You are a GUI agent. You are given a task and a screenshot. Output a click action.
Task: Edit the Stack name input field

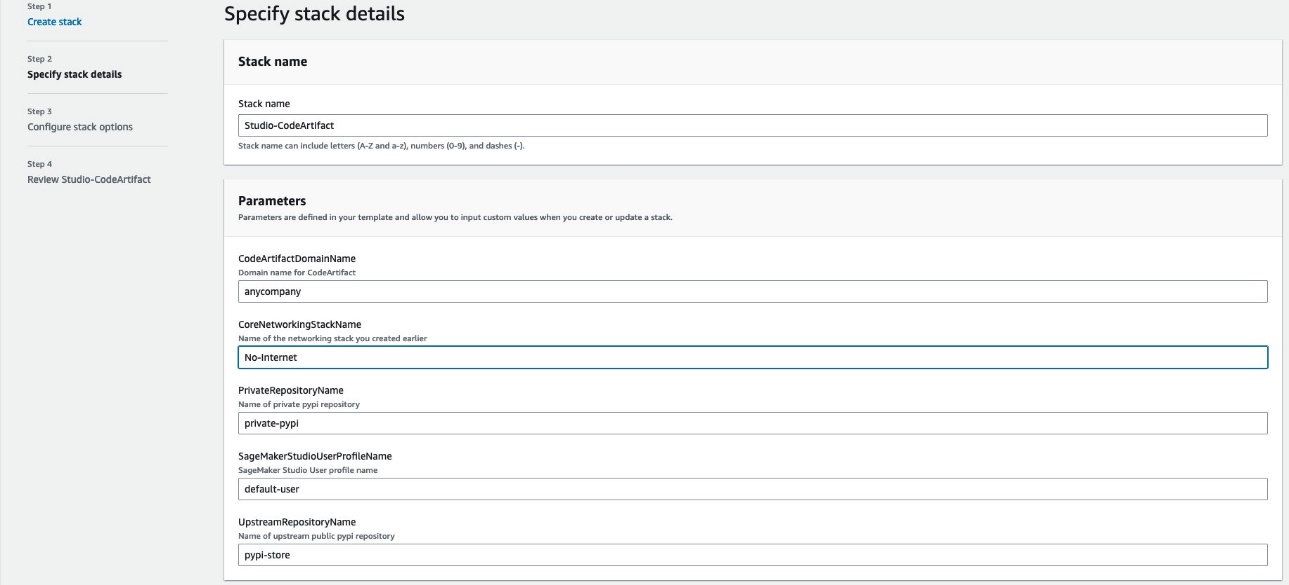753,125
